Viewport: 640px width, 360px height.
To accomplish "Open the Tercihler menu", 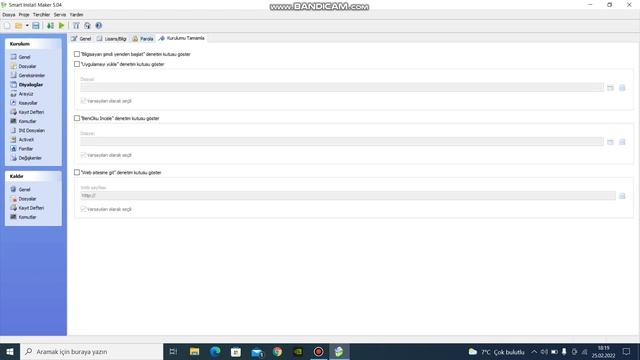I will [x=41, y=15].
